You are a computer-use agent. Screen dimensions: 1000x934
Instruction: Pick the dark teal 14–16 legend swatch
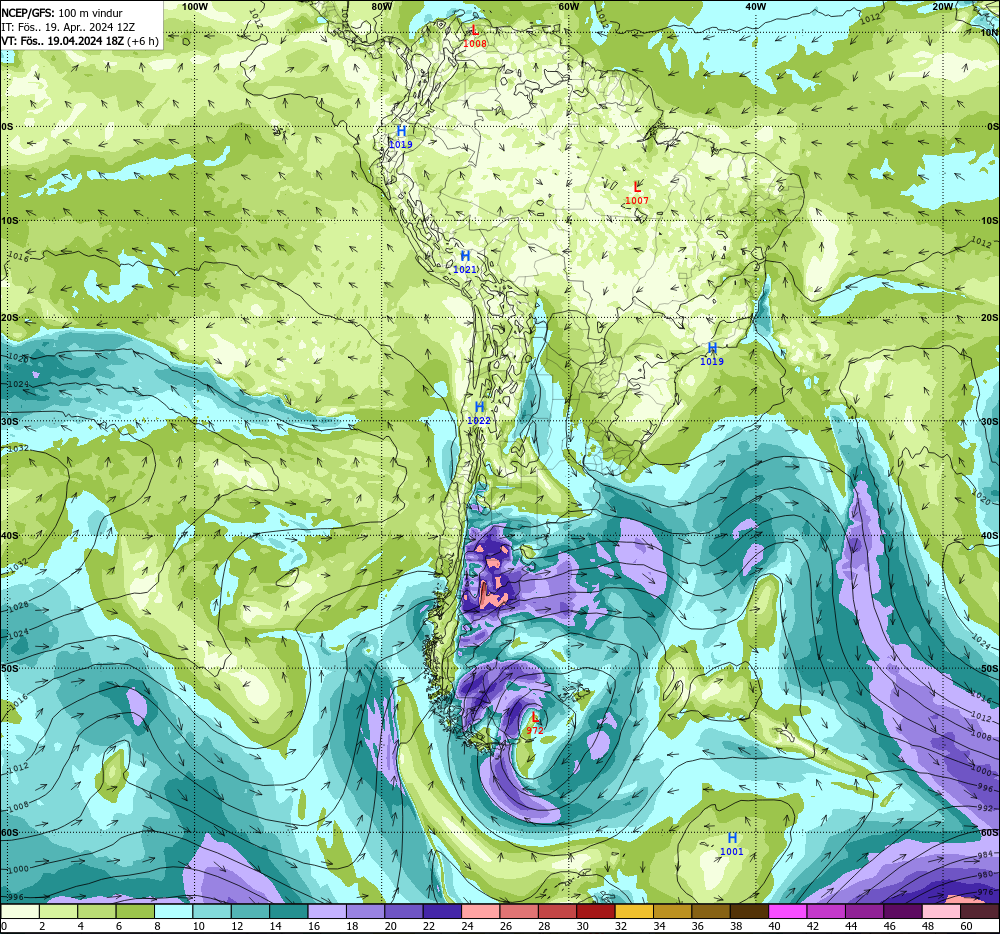(289, 912)
